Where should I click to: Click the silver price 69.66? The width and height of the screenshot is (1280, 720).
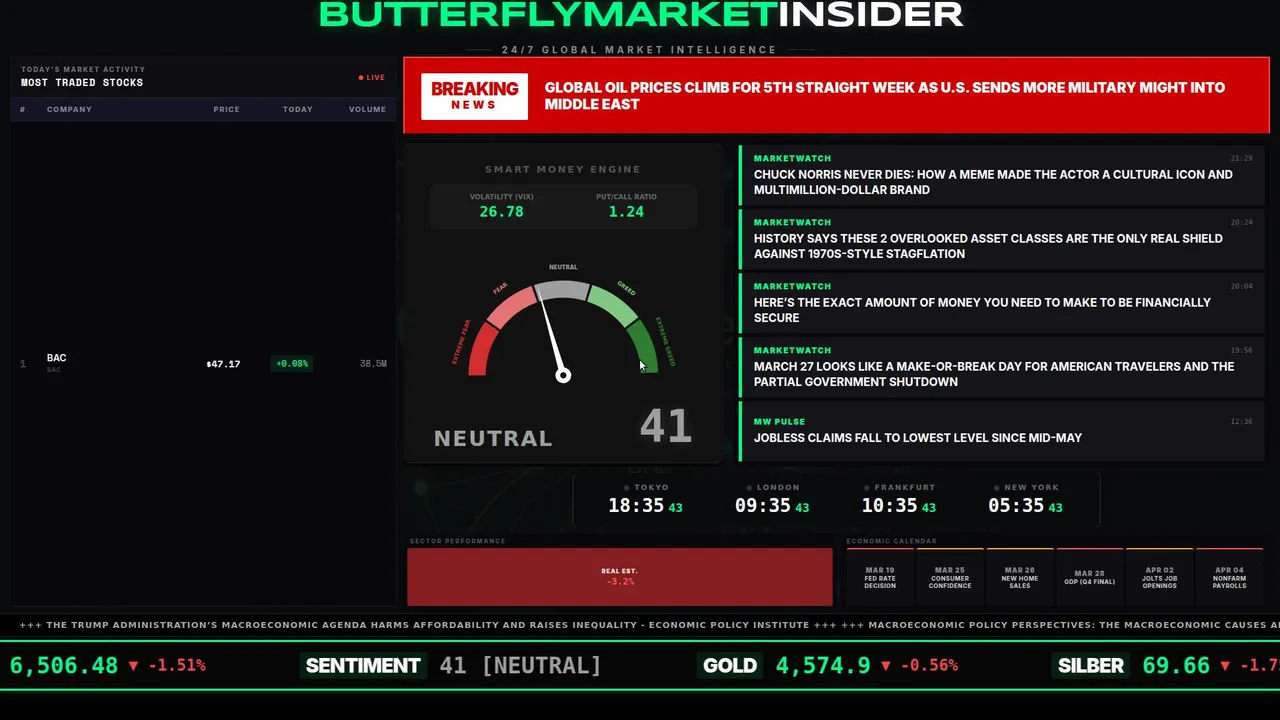tap(1176, 665)
